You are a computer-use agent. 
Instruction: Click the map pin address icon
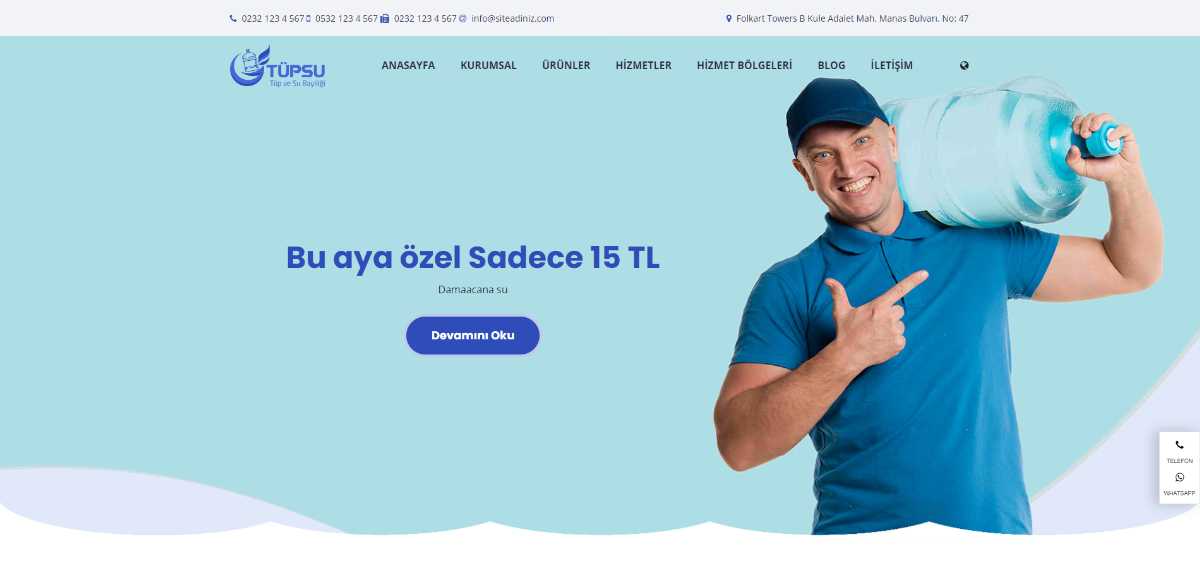[729, 18]
